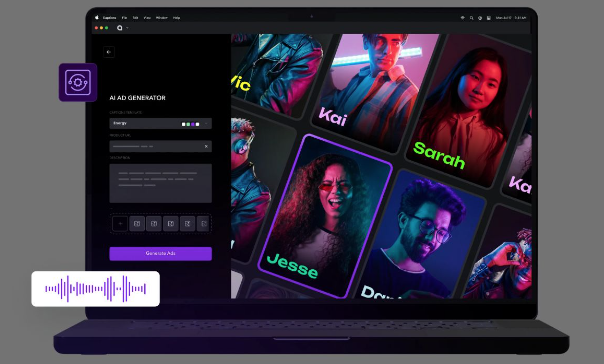604x364 pixels.
Task: Open the Edit menu
Action: tap(135, 18)
